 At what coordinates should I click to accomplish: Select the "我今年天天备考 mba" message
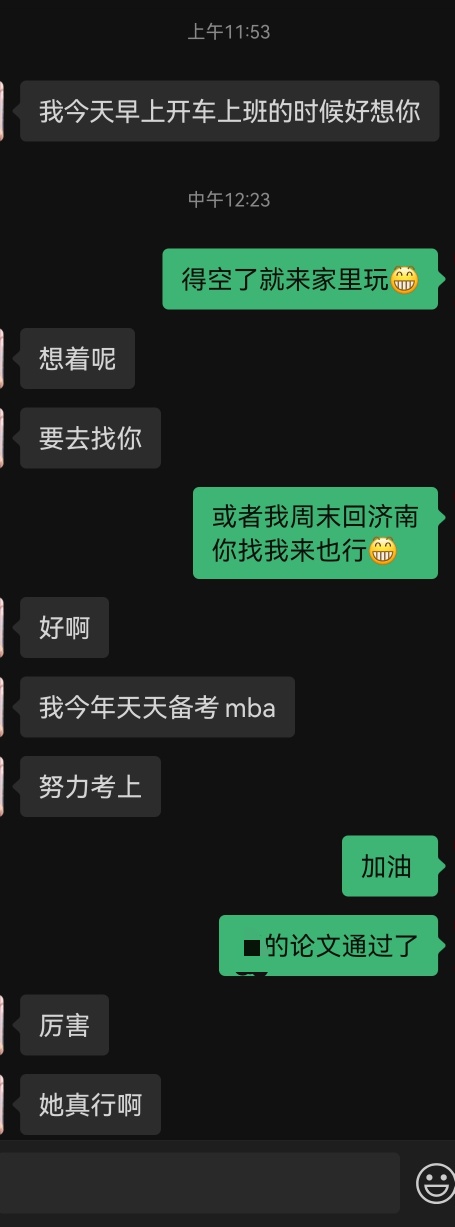[x=157, y=707]
